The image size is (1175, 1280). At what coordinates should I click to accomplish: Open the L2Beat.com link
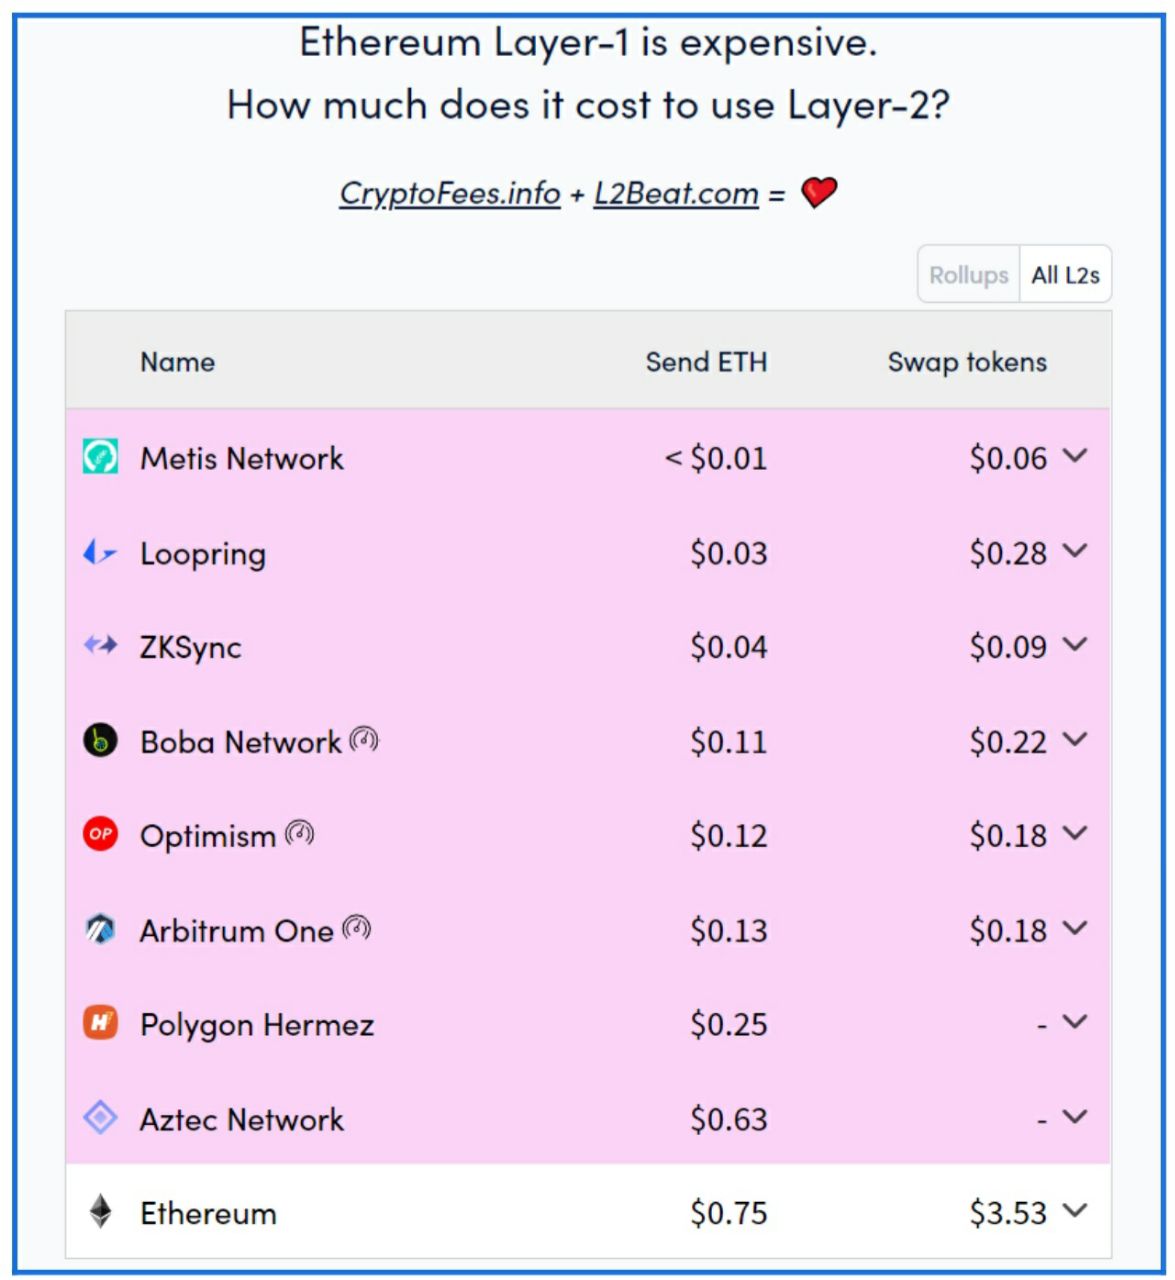(x=676, y=193)
